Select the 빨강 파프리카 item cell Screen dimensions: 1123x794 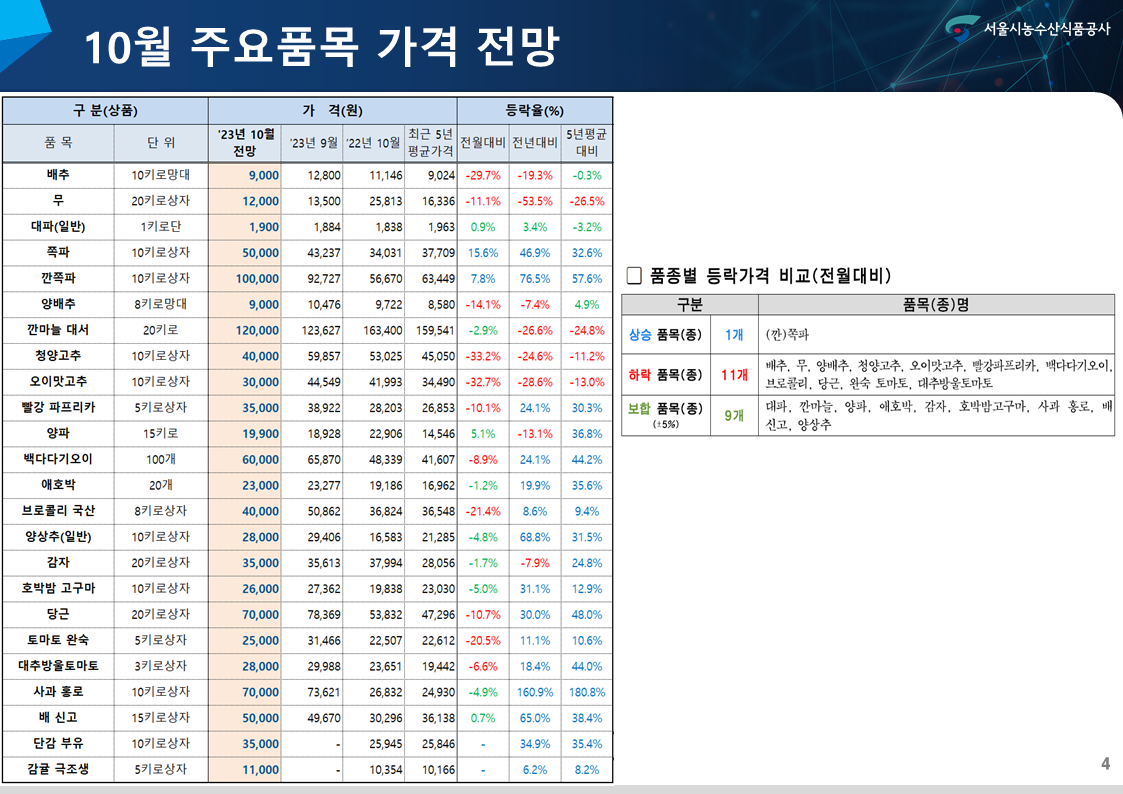click(x=58, y=407)
